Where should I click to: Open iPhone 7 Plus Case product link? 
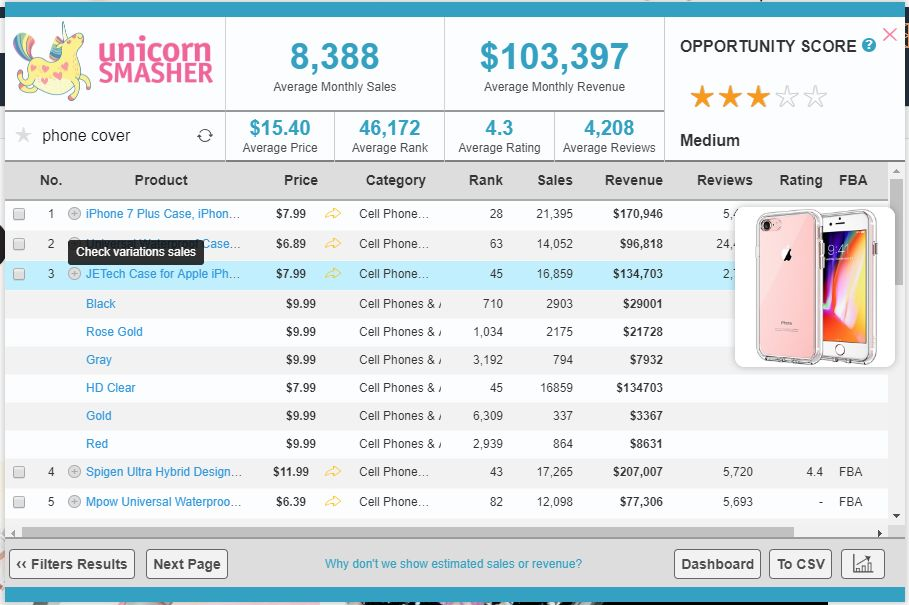click(163, 214)
